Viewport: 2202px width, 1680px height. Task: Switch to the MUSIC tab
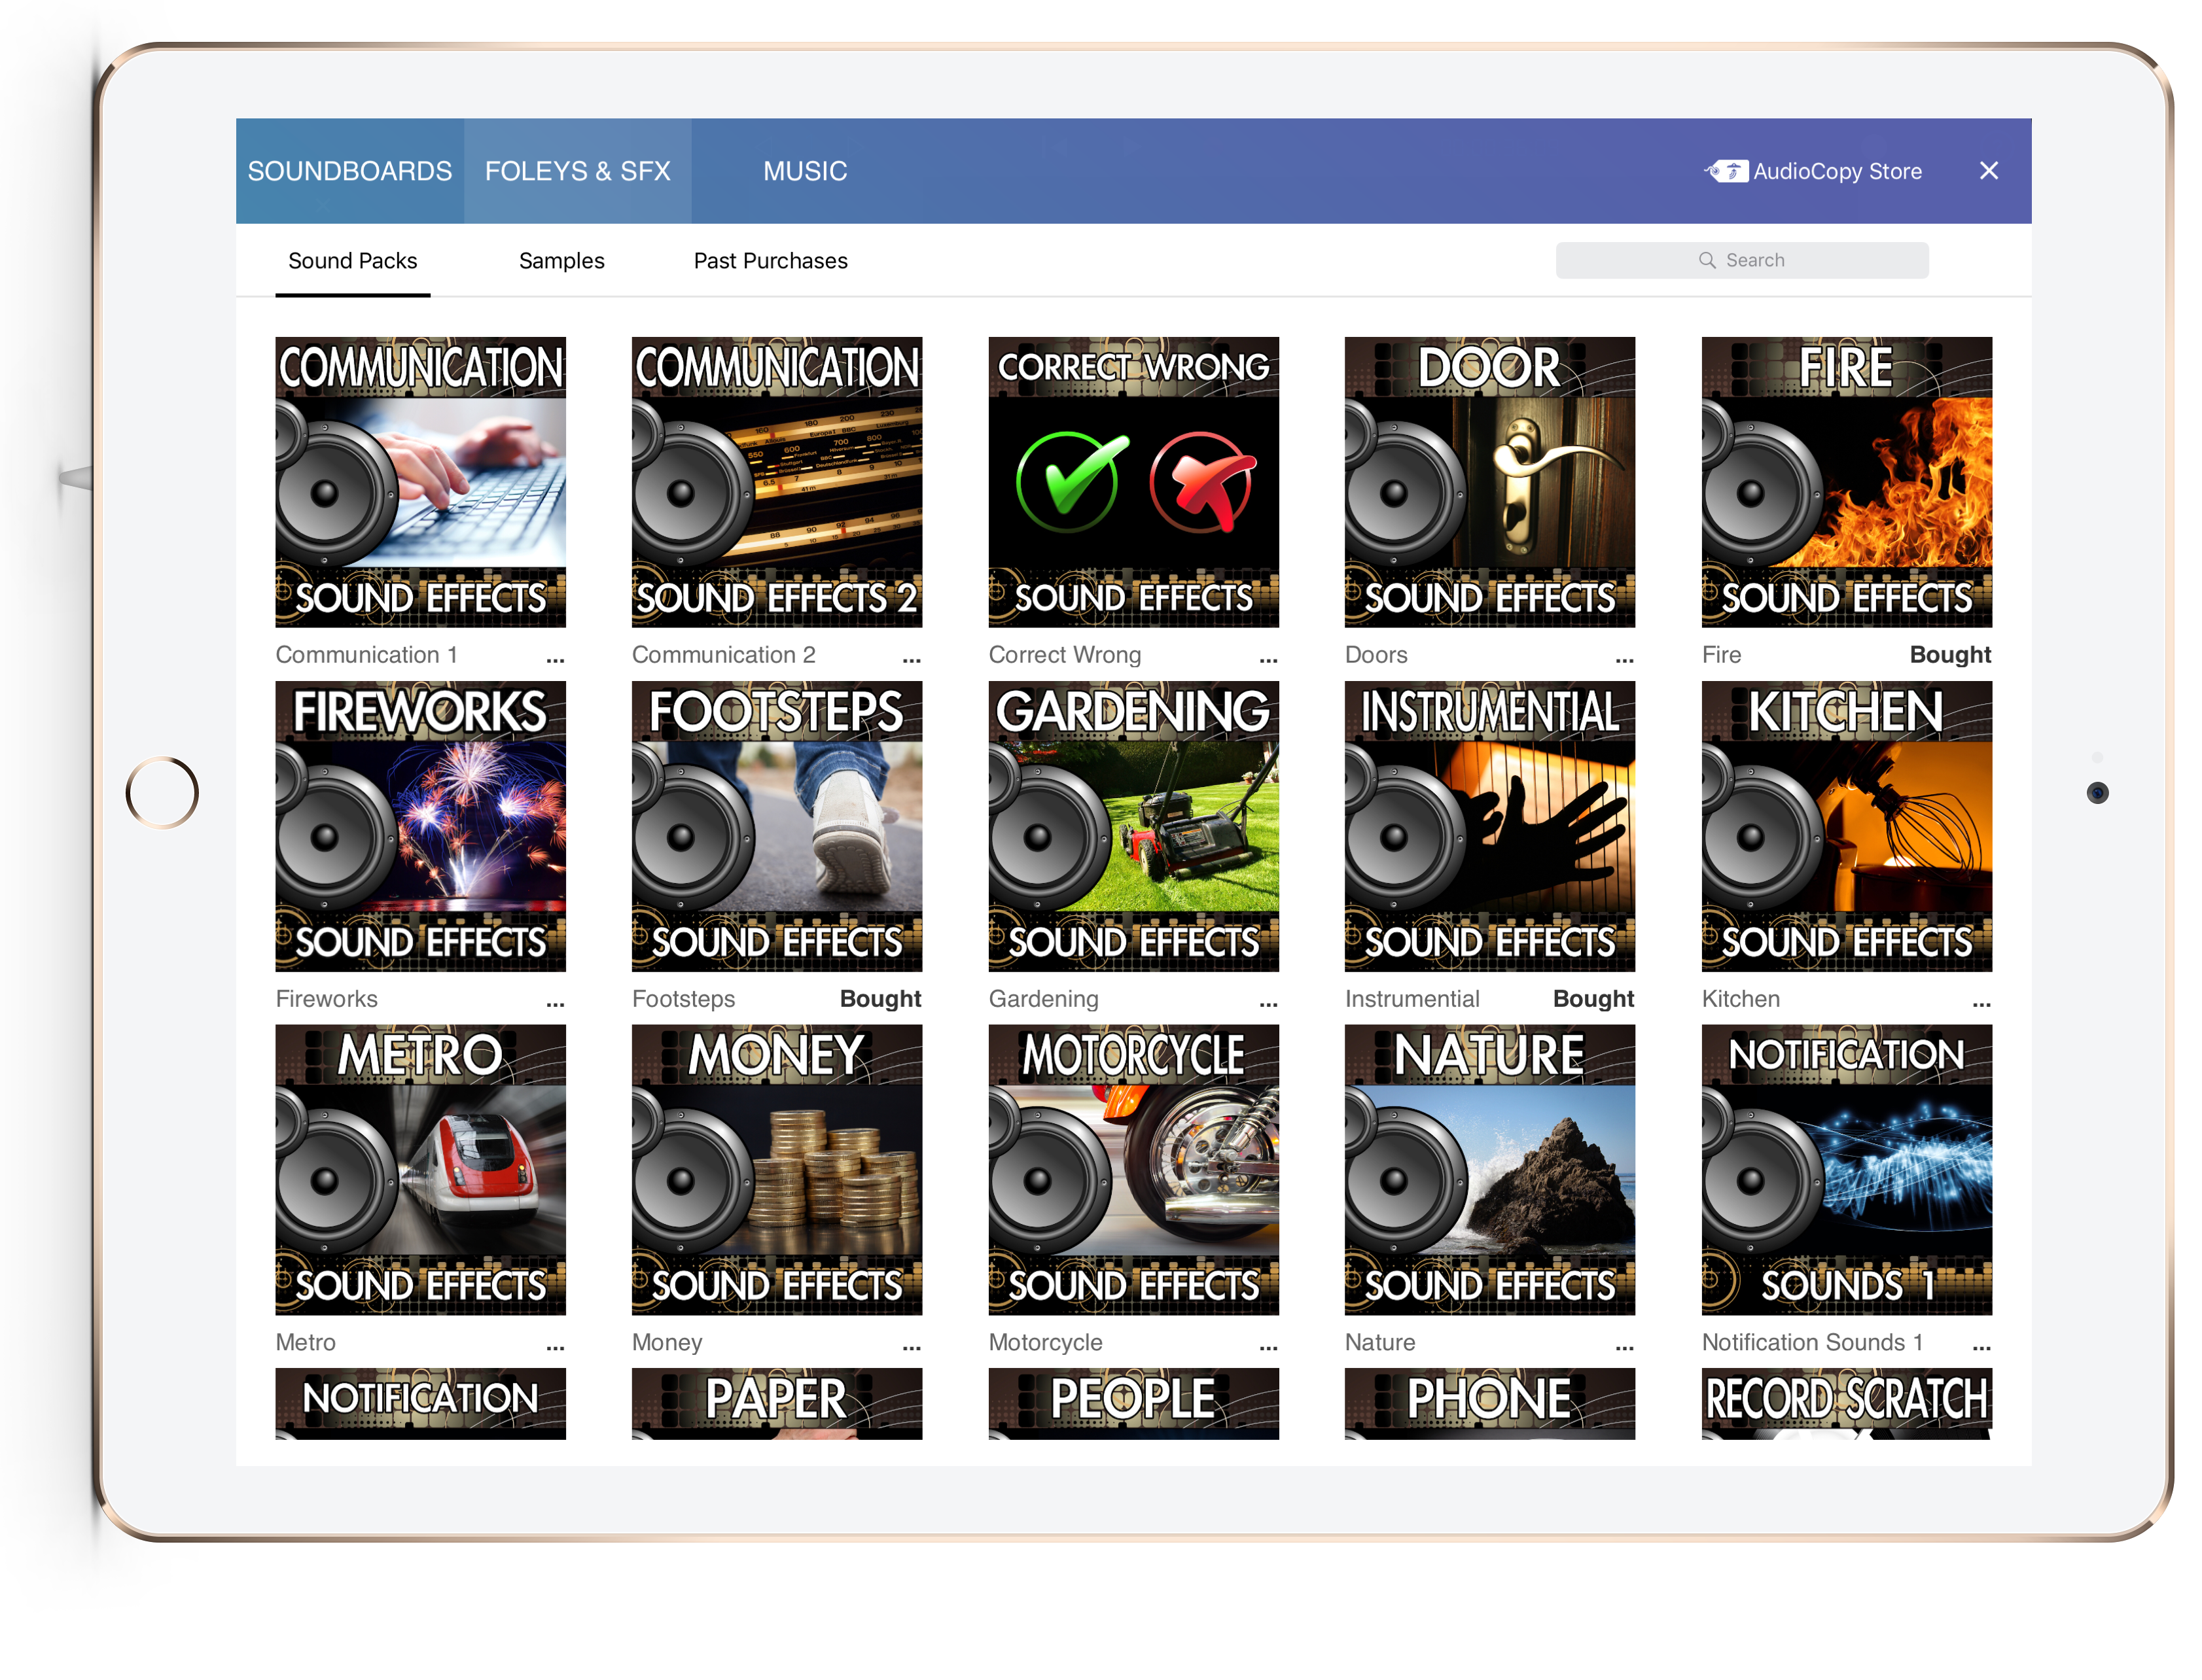[x=804, y=170]
